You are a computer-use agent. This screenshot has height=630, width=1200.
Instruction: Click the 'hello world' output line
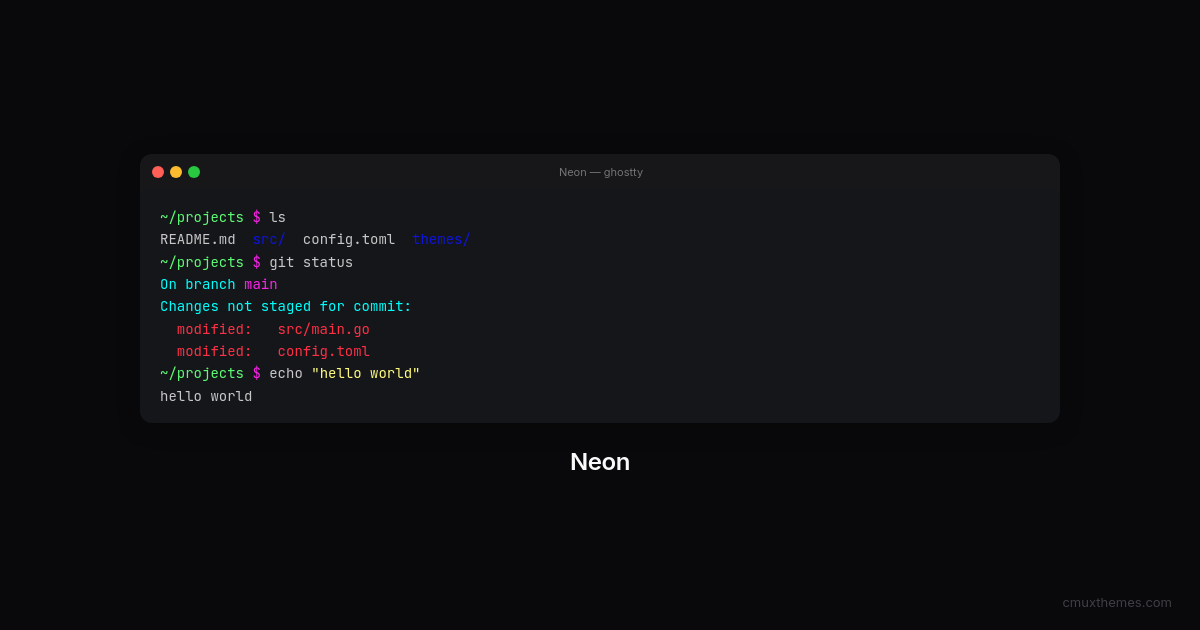(x=206, y=397)
